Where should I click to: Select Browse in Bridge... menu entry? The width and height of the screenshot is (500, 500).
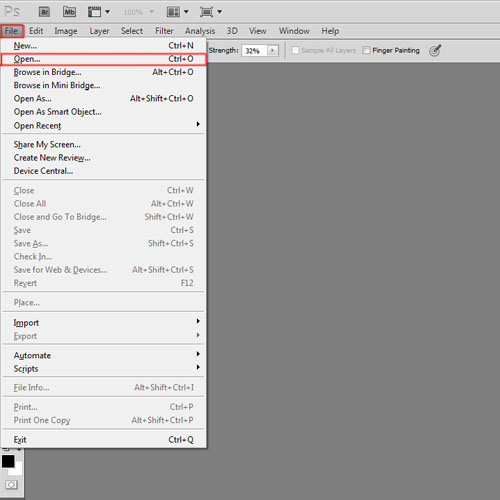103,72
